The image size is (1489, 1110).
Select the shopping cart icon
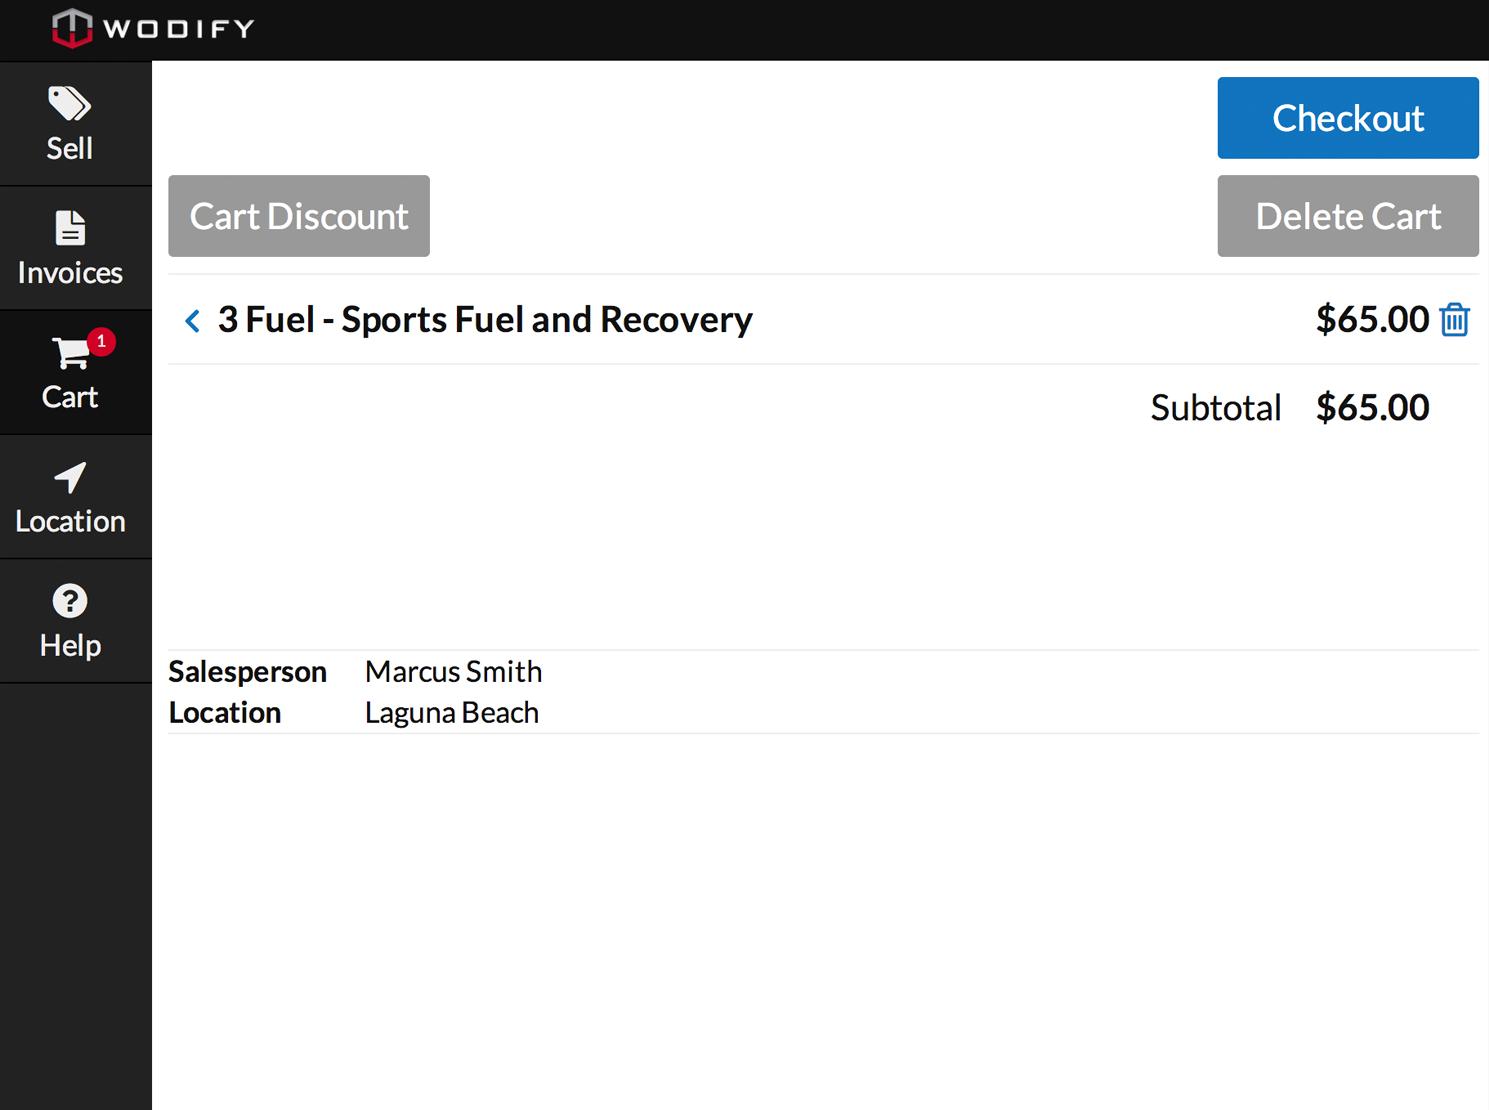click(70, 353)
